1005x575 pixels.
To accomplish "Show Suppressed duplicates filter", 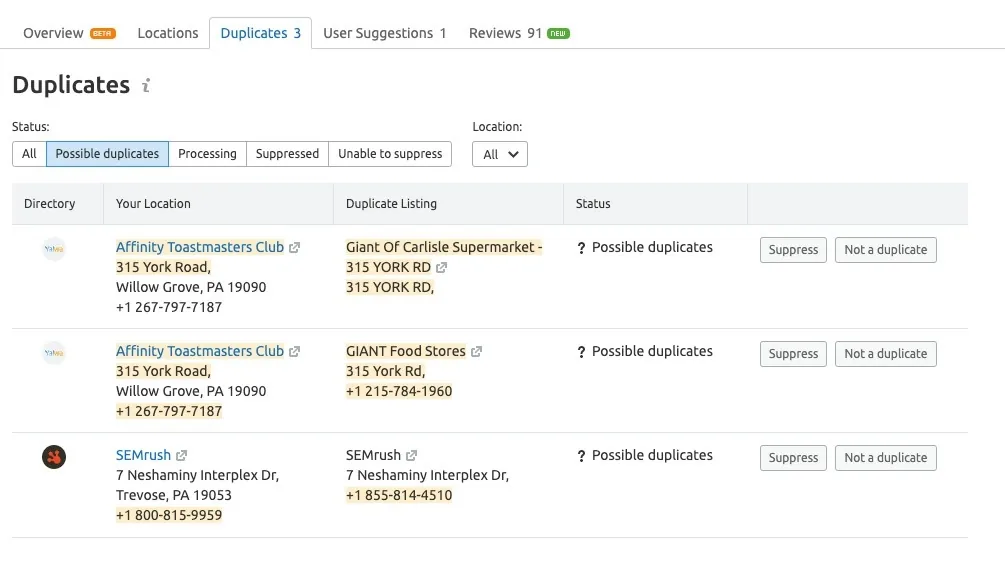I will tap(287, 154).
